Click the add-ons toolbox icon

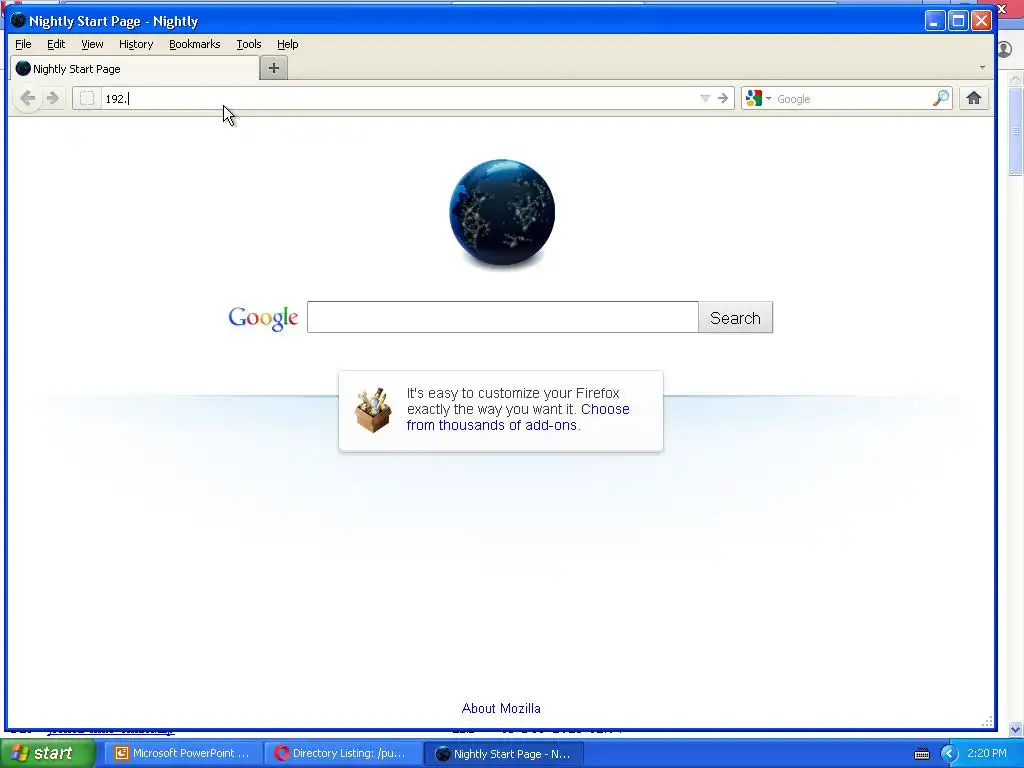(373, 409)
